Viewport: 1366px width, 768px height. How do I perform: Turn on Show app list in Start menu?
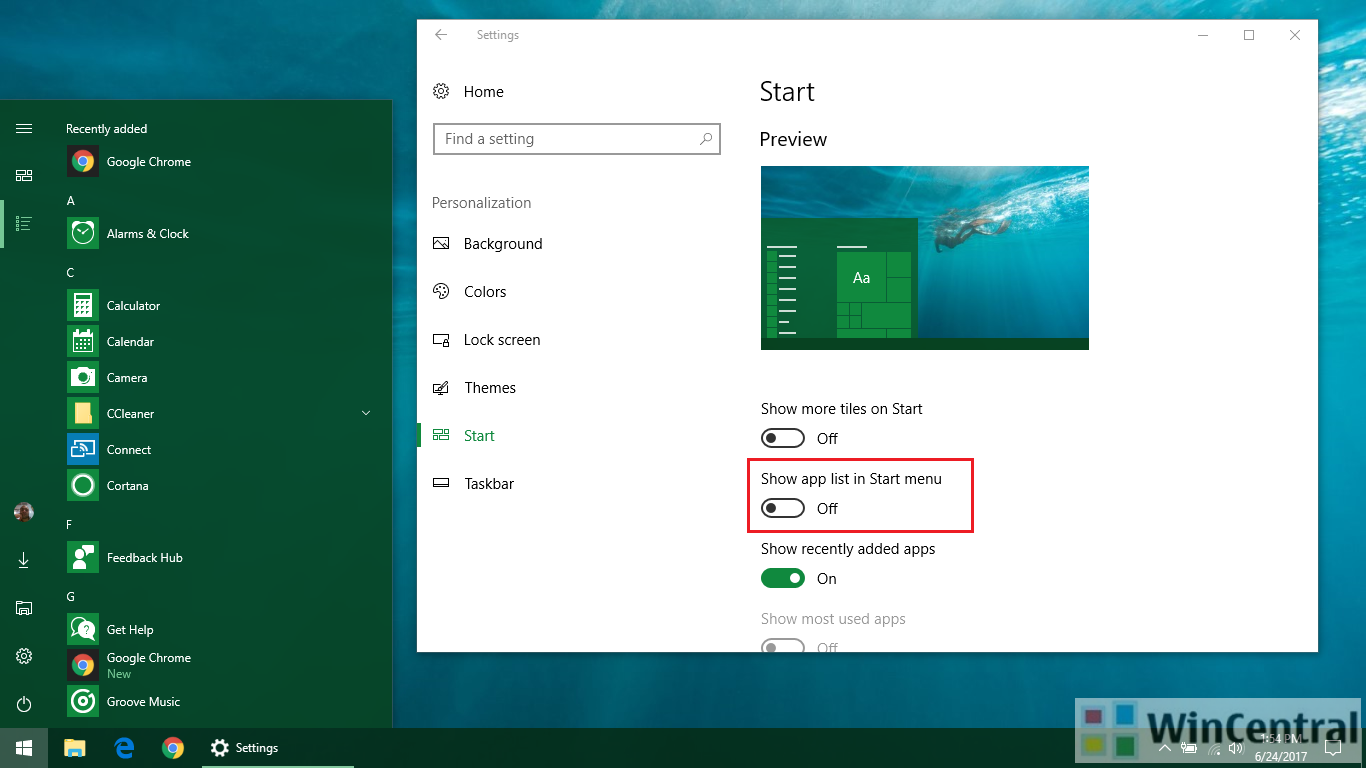coord(783,508)
